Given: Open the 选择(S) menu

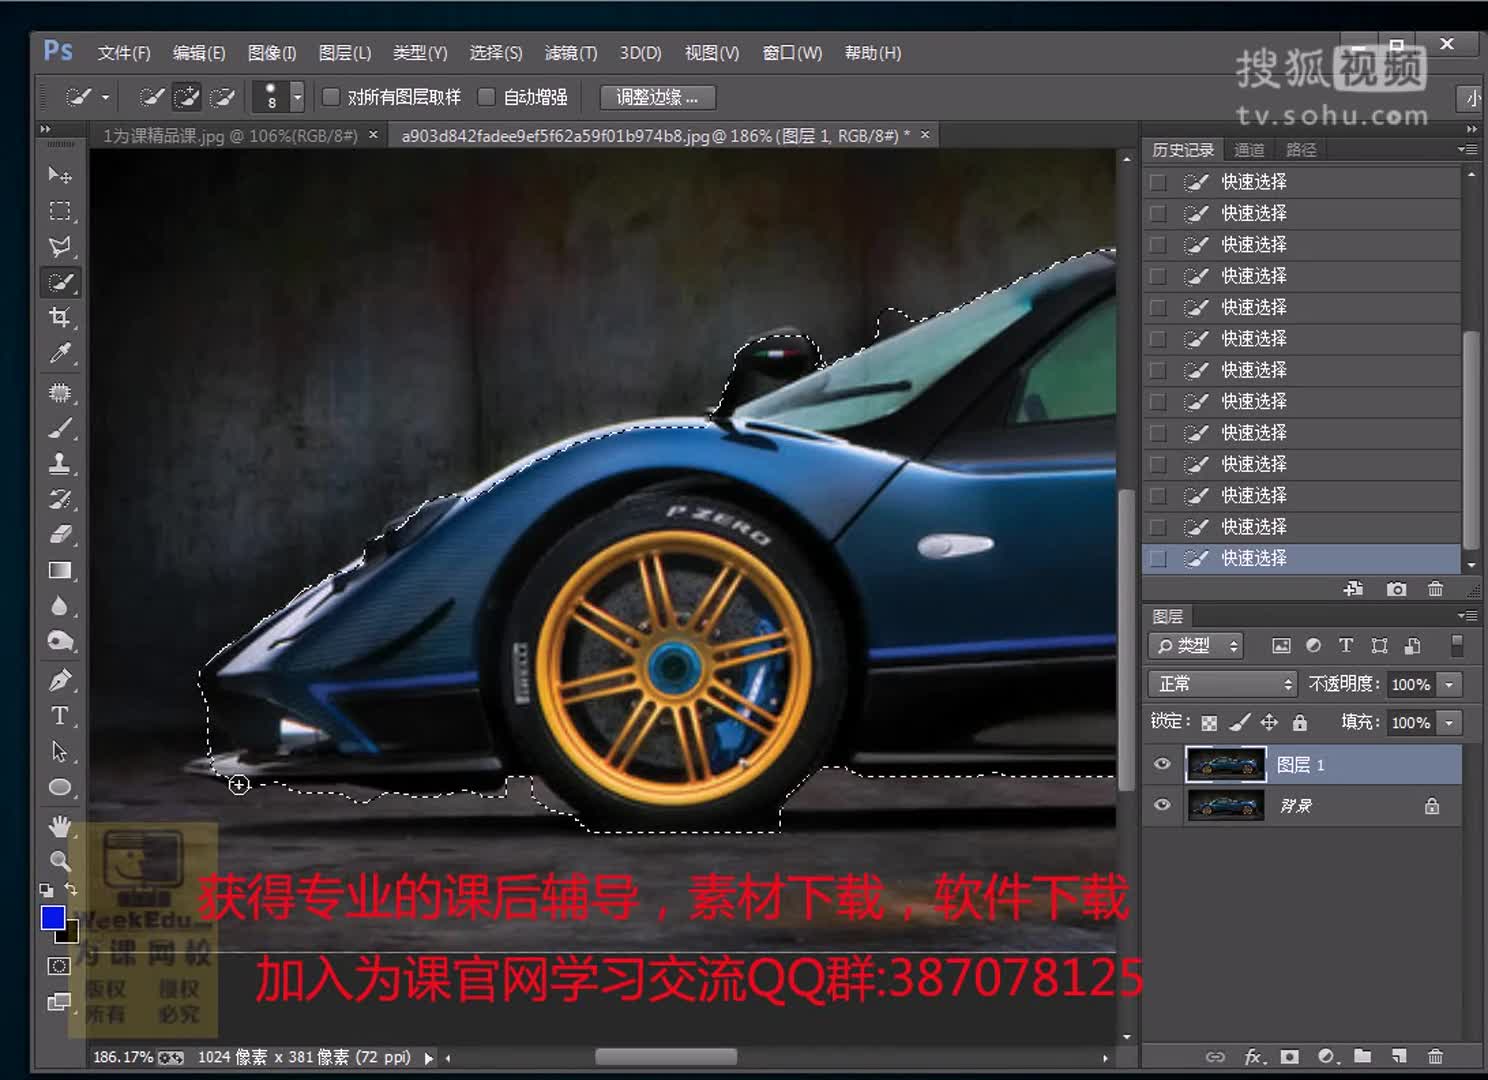Looking at the screenshot, I should click(x=496, y=53).
